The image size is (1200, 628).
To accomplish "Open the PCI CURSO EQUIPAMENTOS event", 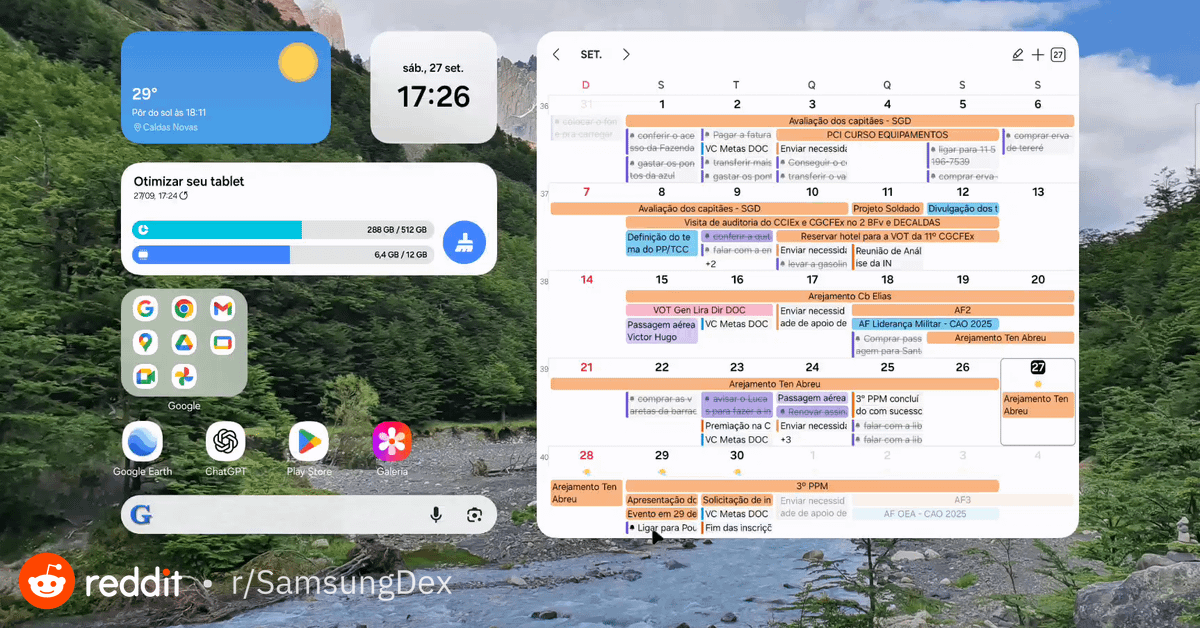I will click(x=886, y=135).
